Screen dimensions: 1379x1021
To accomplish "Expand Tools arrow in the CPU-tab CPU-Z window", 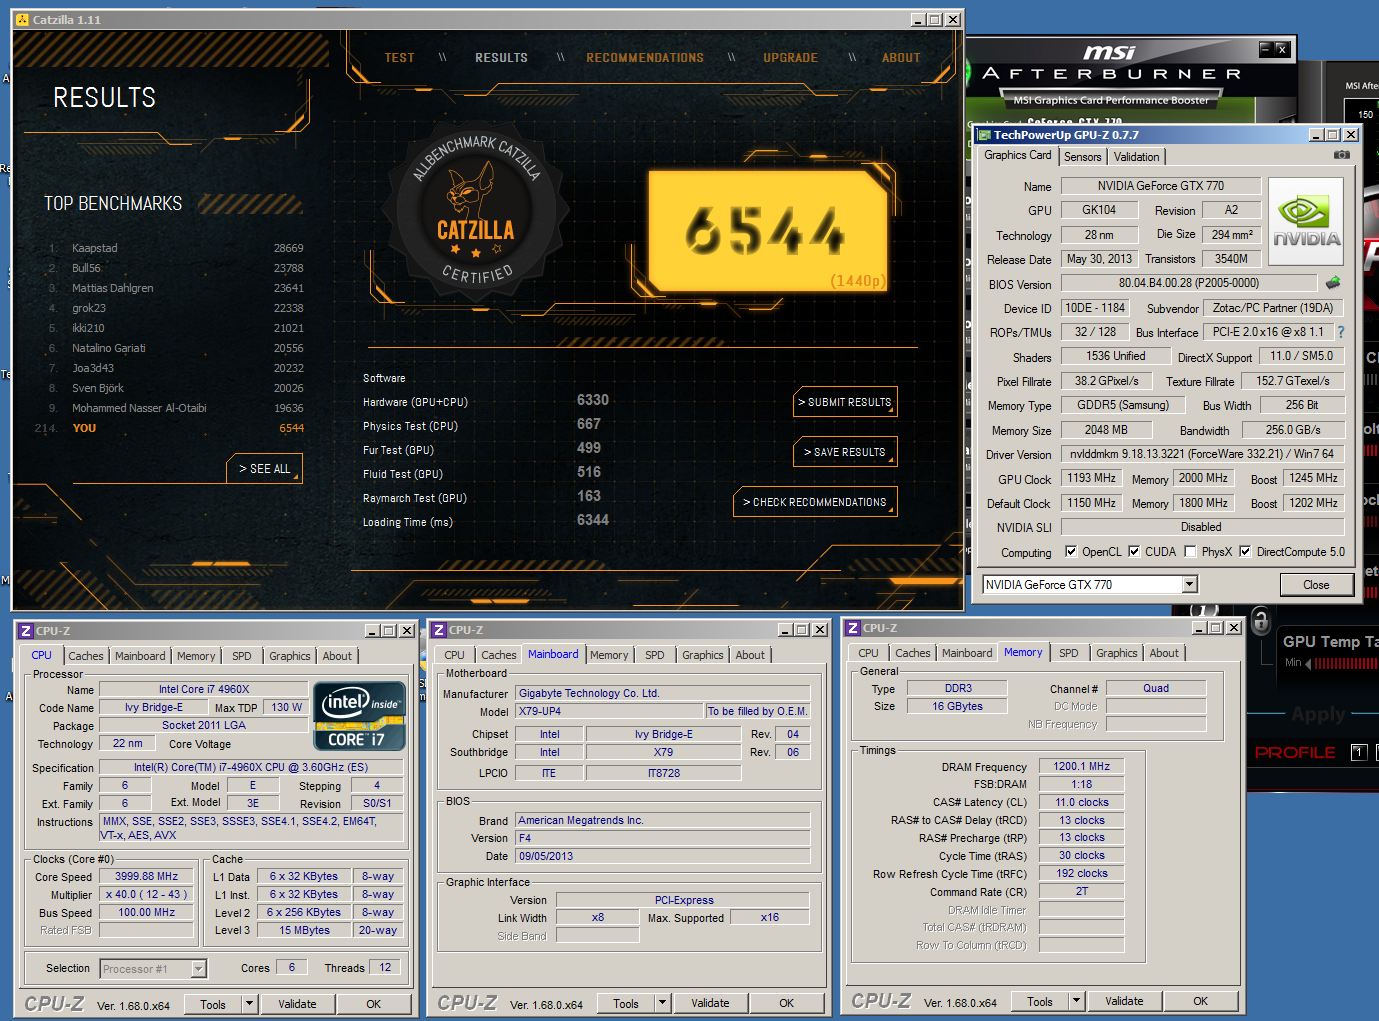I will [x=249, y=1004].
